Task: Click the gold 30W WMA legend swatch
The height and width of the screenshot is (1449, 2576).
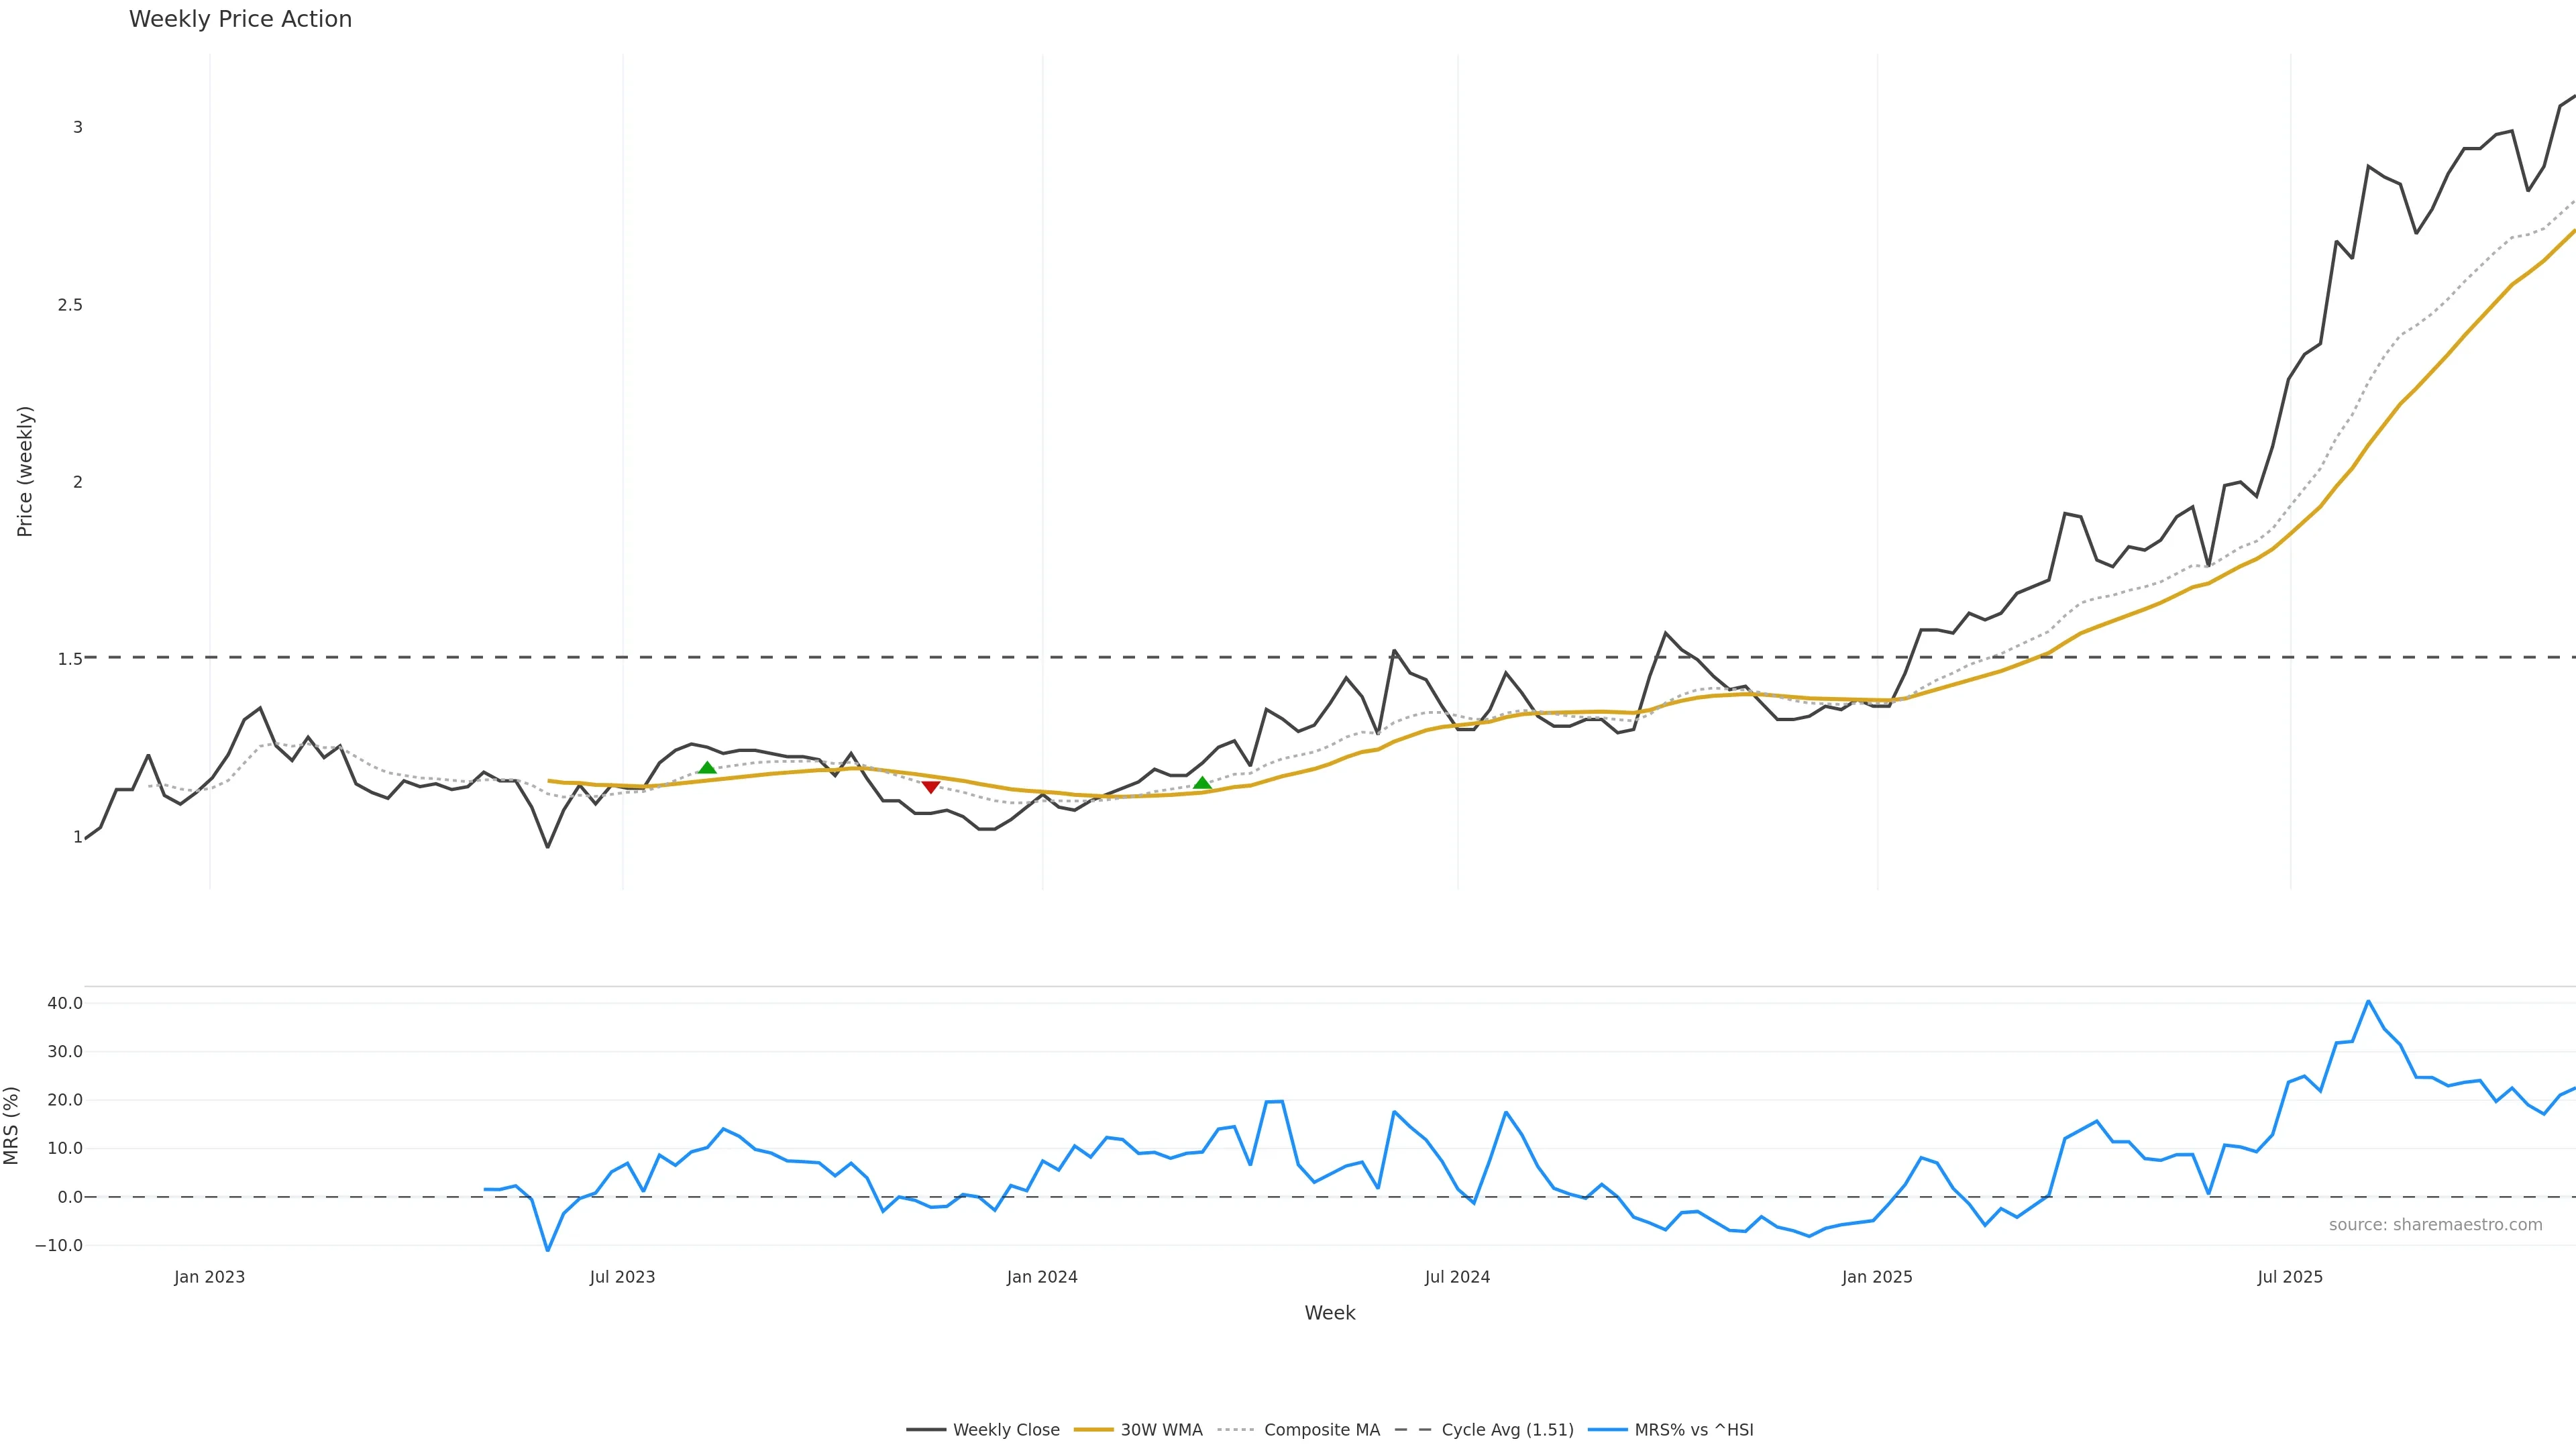Action: pos(1093,1430)
